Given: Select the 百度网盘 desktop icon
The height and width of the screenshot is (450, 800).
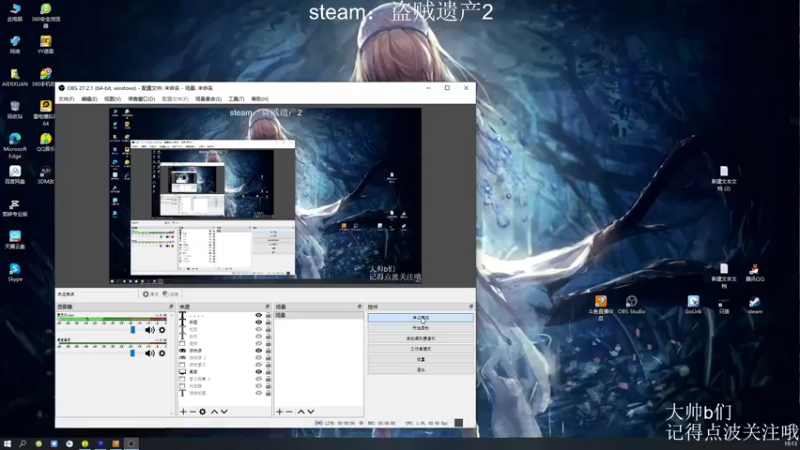Looking at the screenshot, I should coord(15,174).
